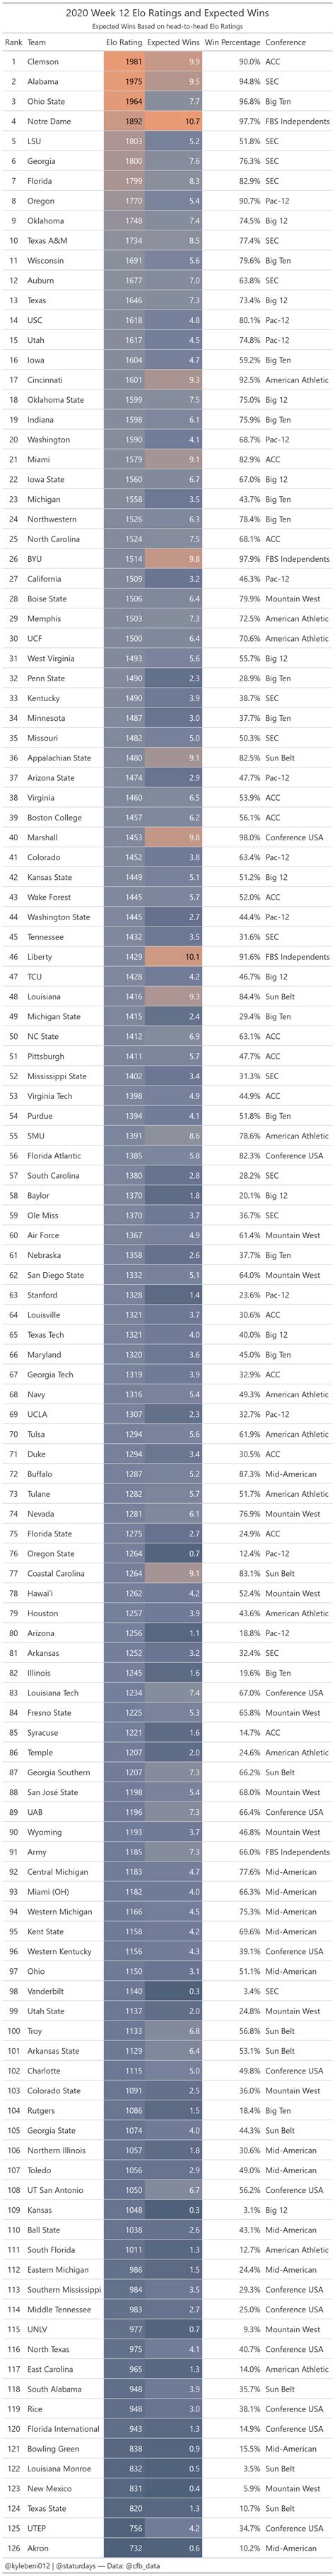Image resolution: width=335 pixels, height=2576 pixels.
Task: Click the Conference column header
Action: pyautogui.click(x=286, y=43)
